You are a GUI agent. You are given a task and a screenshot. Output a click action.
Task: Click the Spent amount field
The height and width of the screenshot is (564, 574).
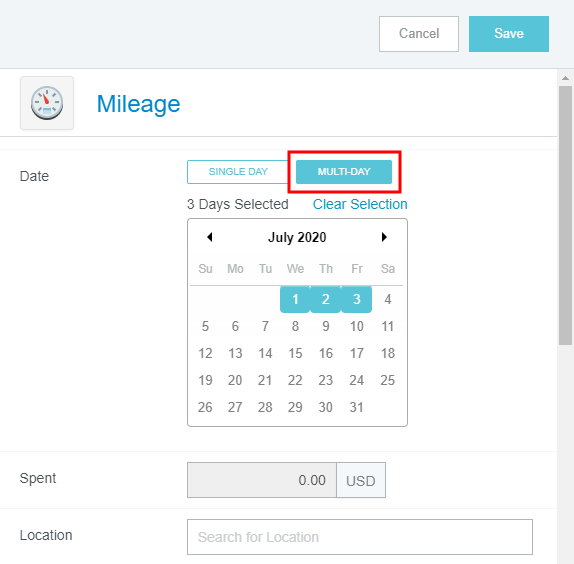(262, 480)
